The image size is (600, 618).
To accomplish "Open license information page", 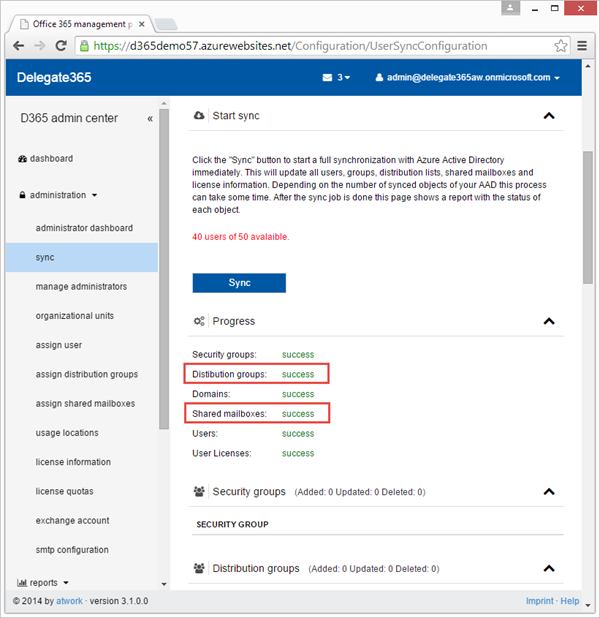I will point(73,462).
